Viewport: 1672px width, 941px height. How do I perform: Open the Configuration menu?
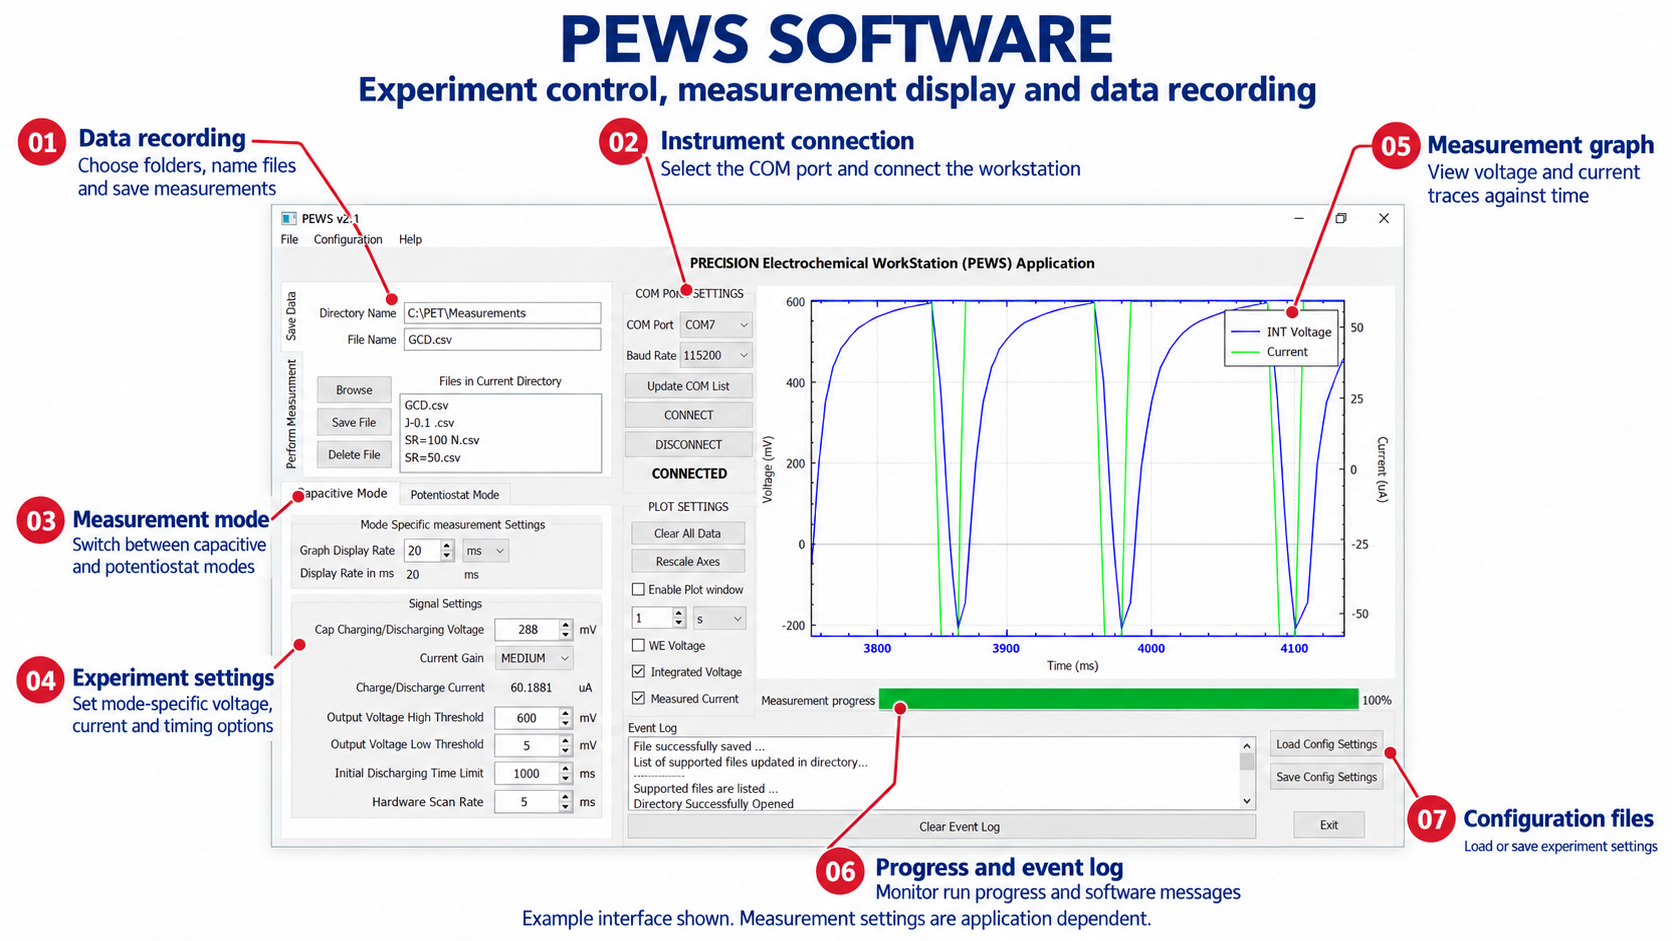(x=348, y=240)
